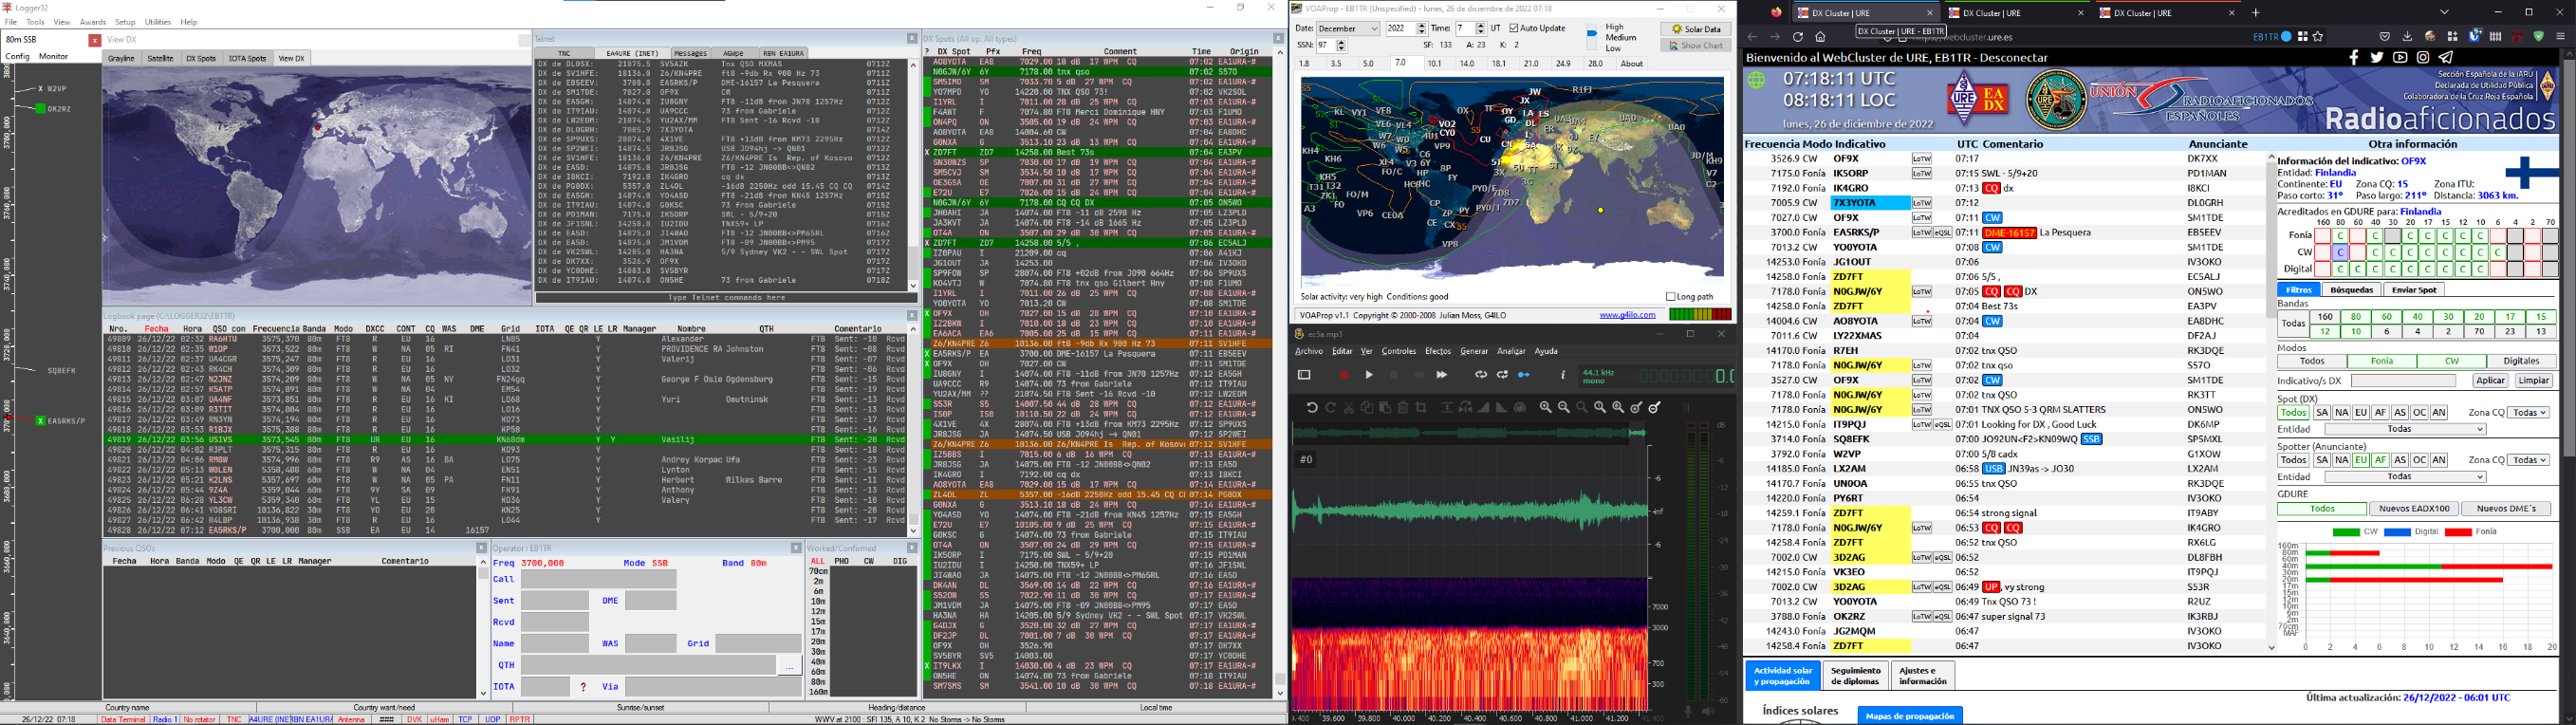Viewport: 2576px width, 725px height.
Task: Adjust VOAProp SSN value stepper
Action: click(x=1341, y=45)
